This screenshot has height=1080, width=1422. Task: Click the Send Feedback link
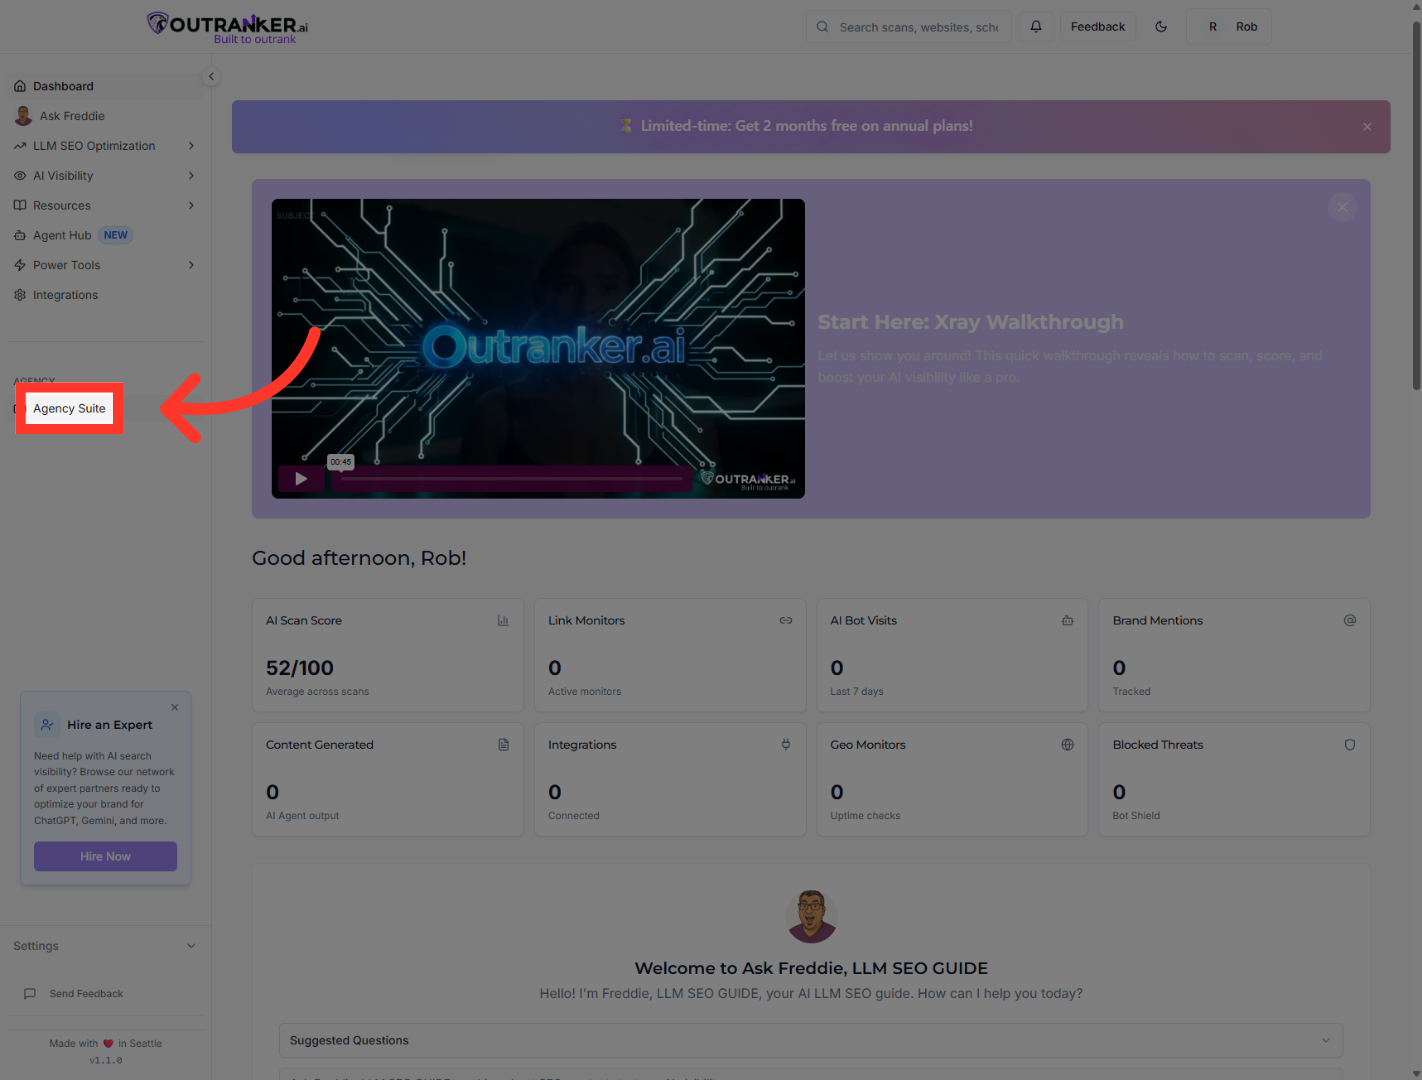pos(86,994)
